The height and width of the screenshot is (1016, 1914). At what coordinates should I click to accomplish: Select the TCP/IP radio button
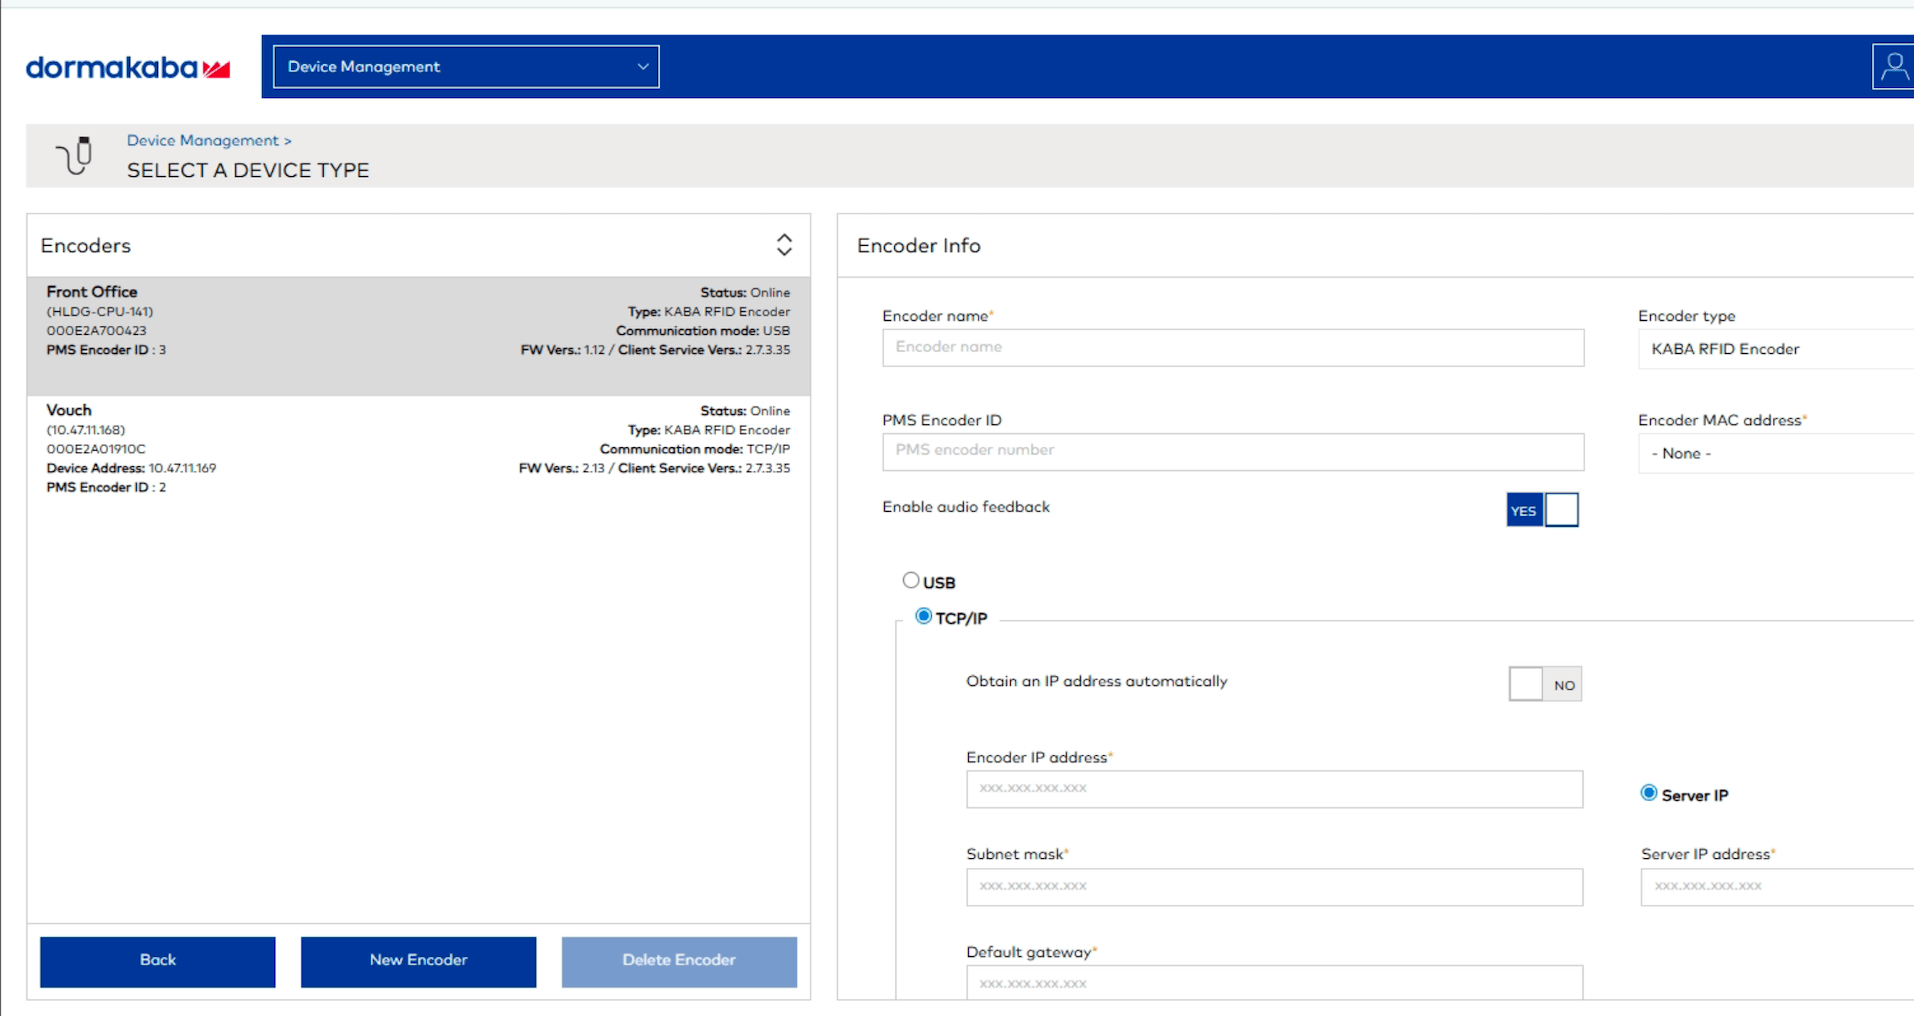(x=924, y=616)
